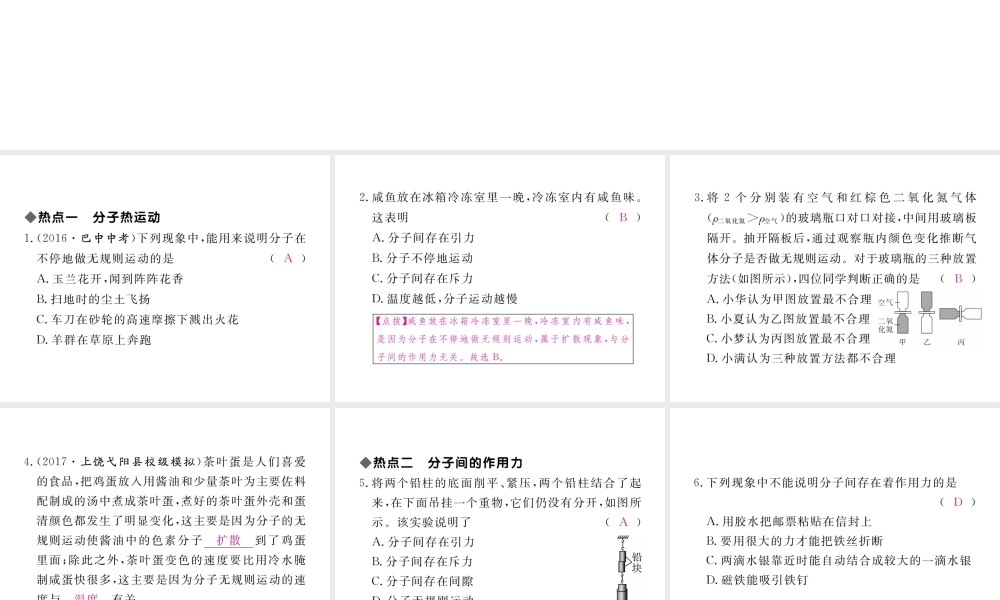Image resolution: width=1000 pixels, height=600 pixels.
Task: Click answer D in question 6 brackets
Action: click(958, 502)
